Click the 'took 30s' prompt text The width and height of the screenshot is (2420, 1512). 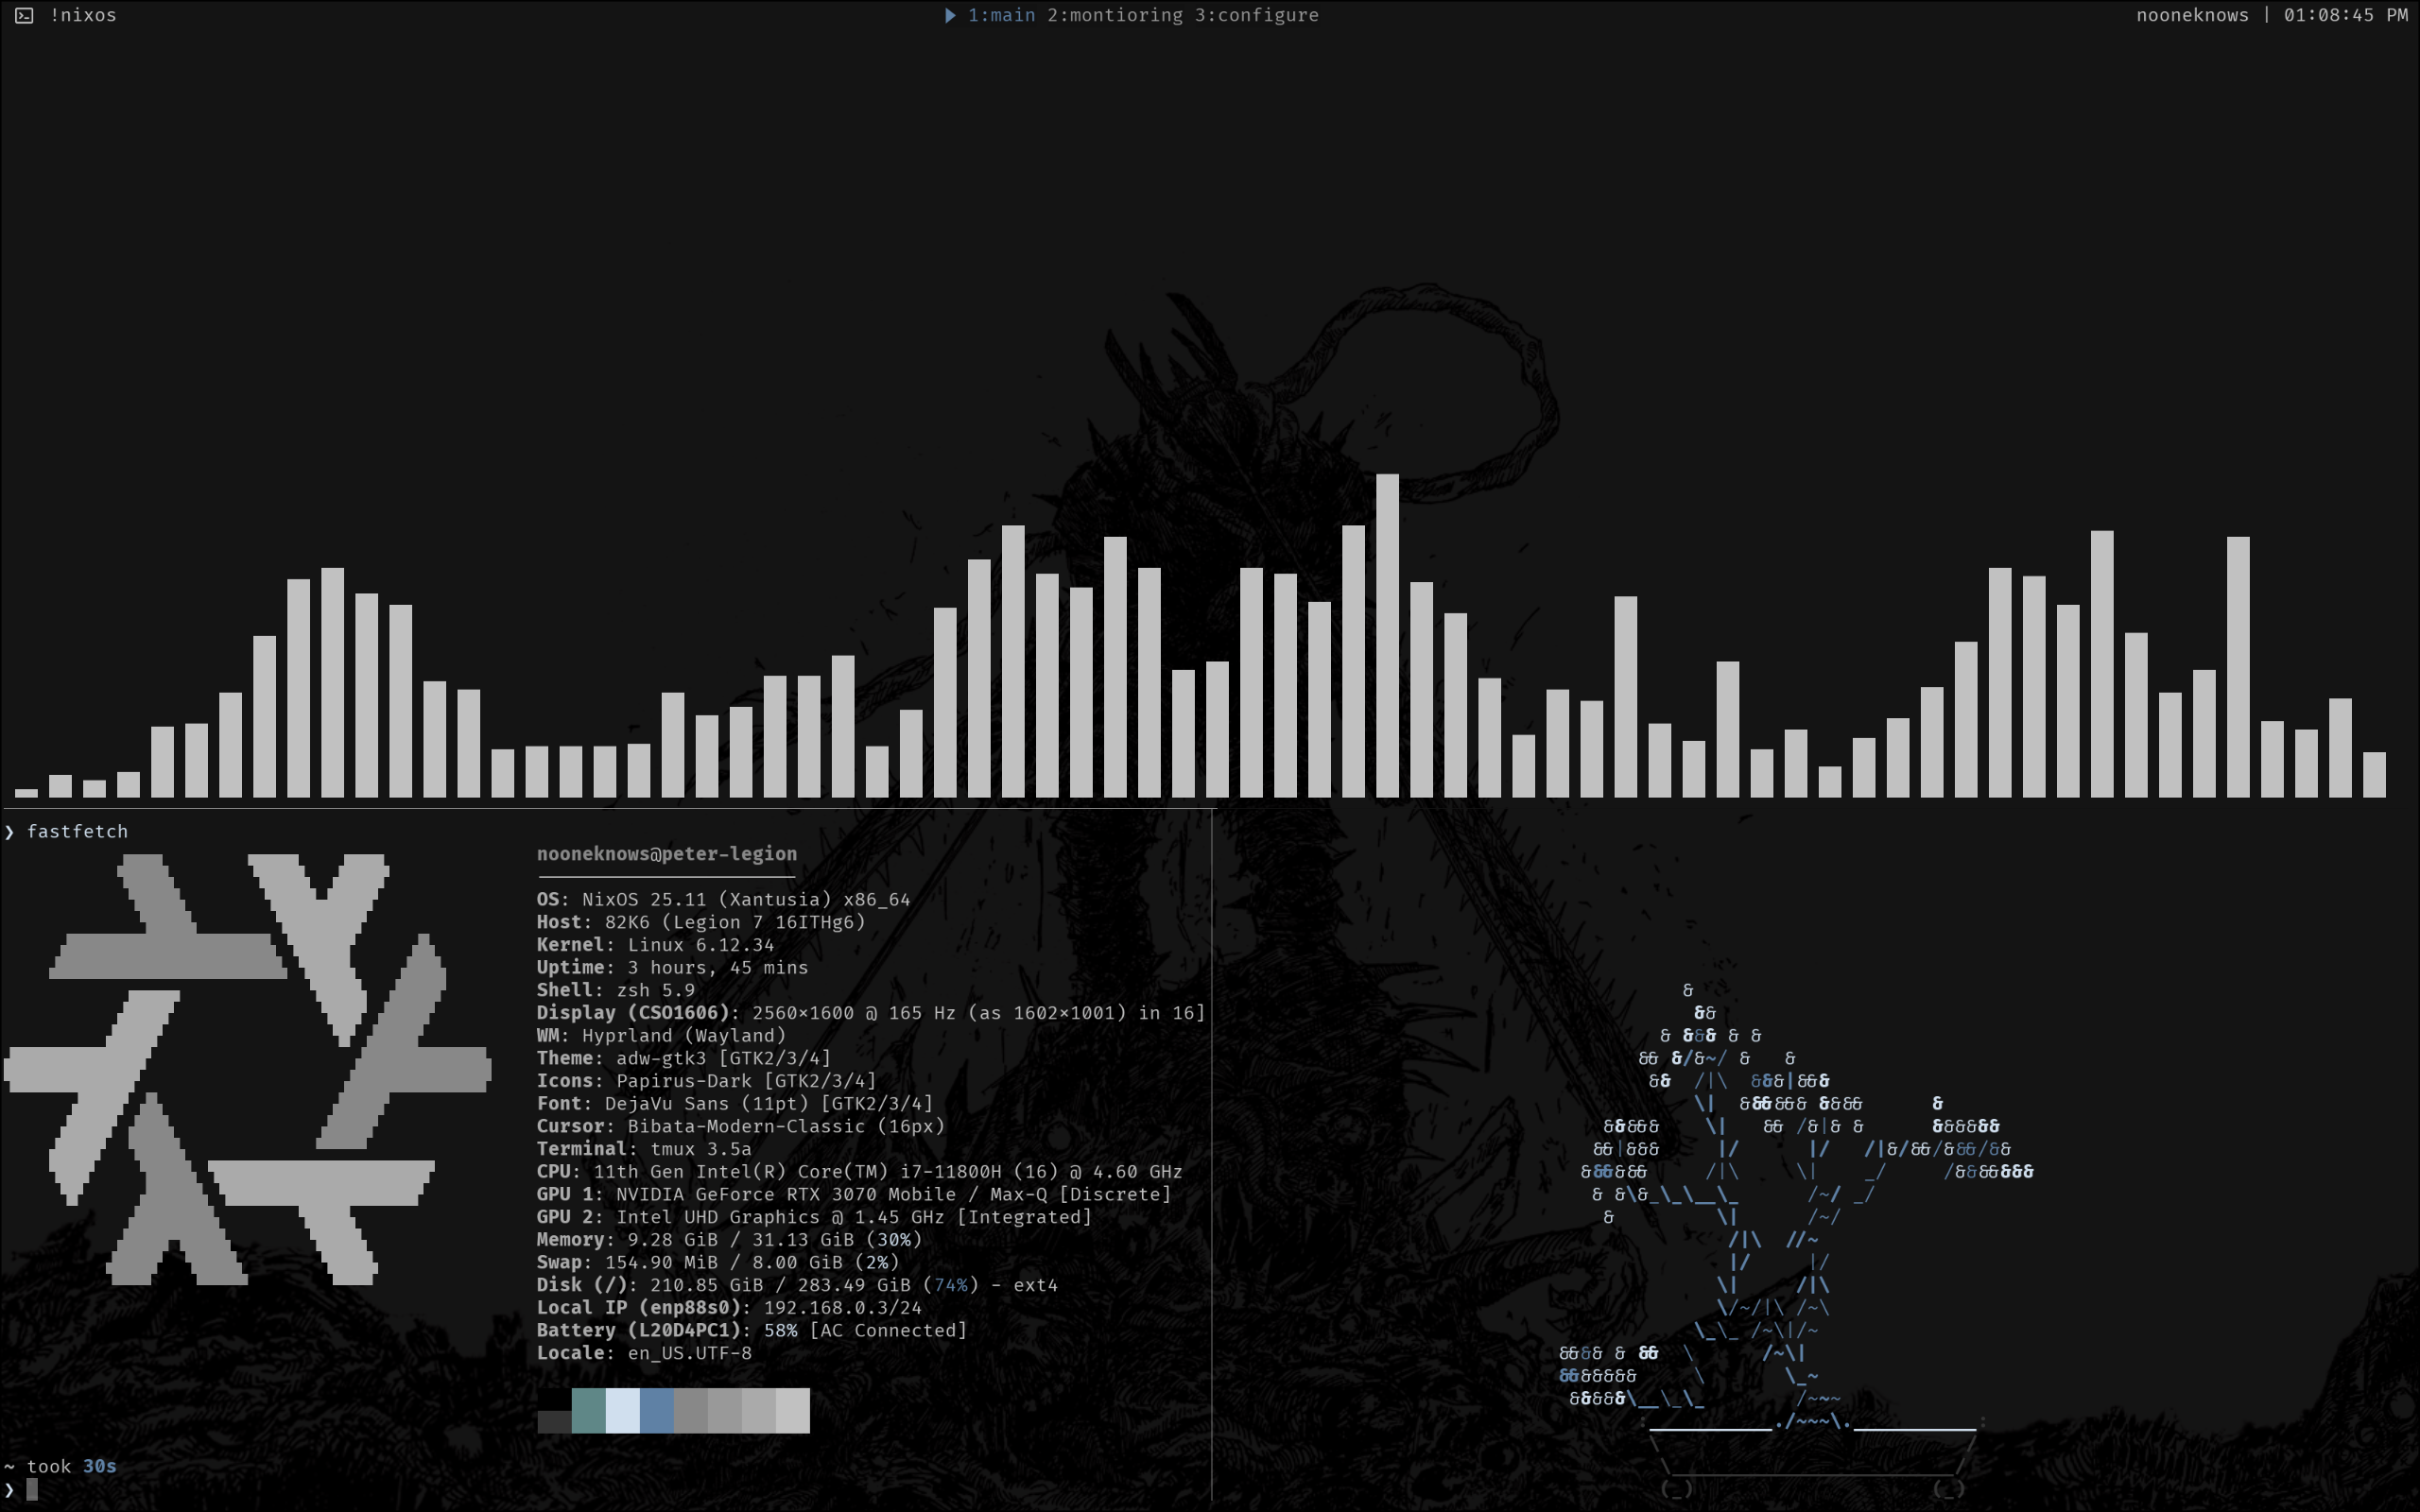(x=71, y=1466)
